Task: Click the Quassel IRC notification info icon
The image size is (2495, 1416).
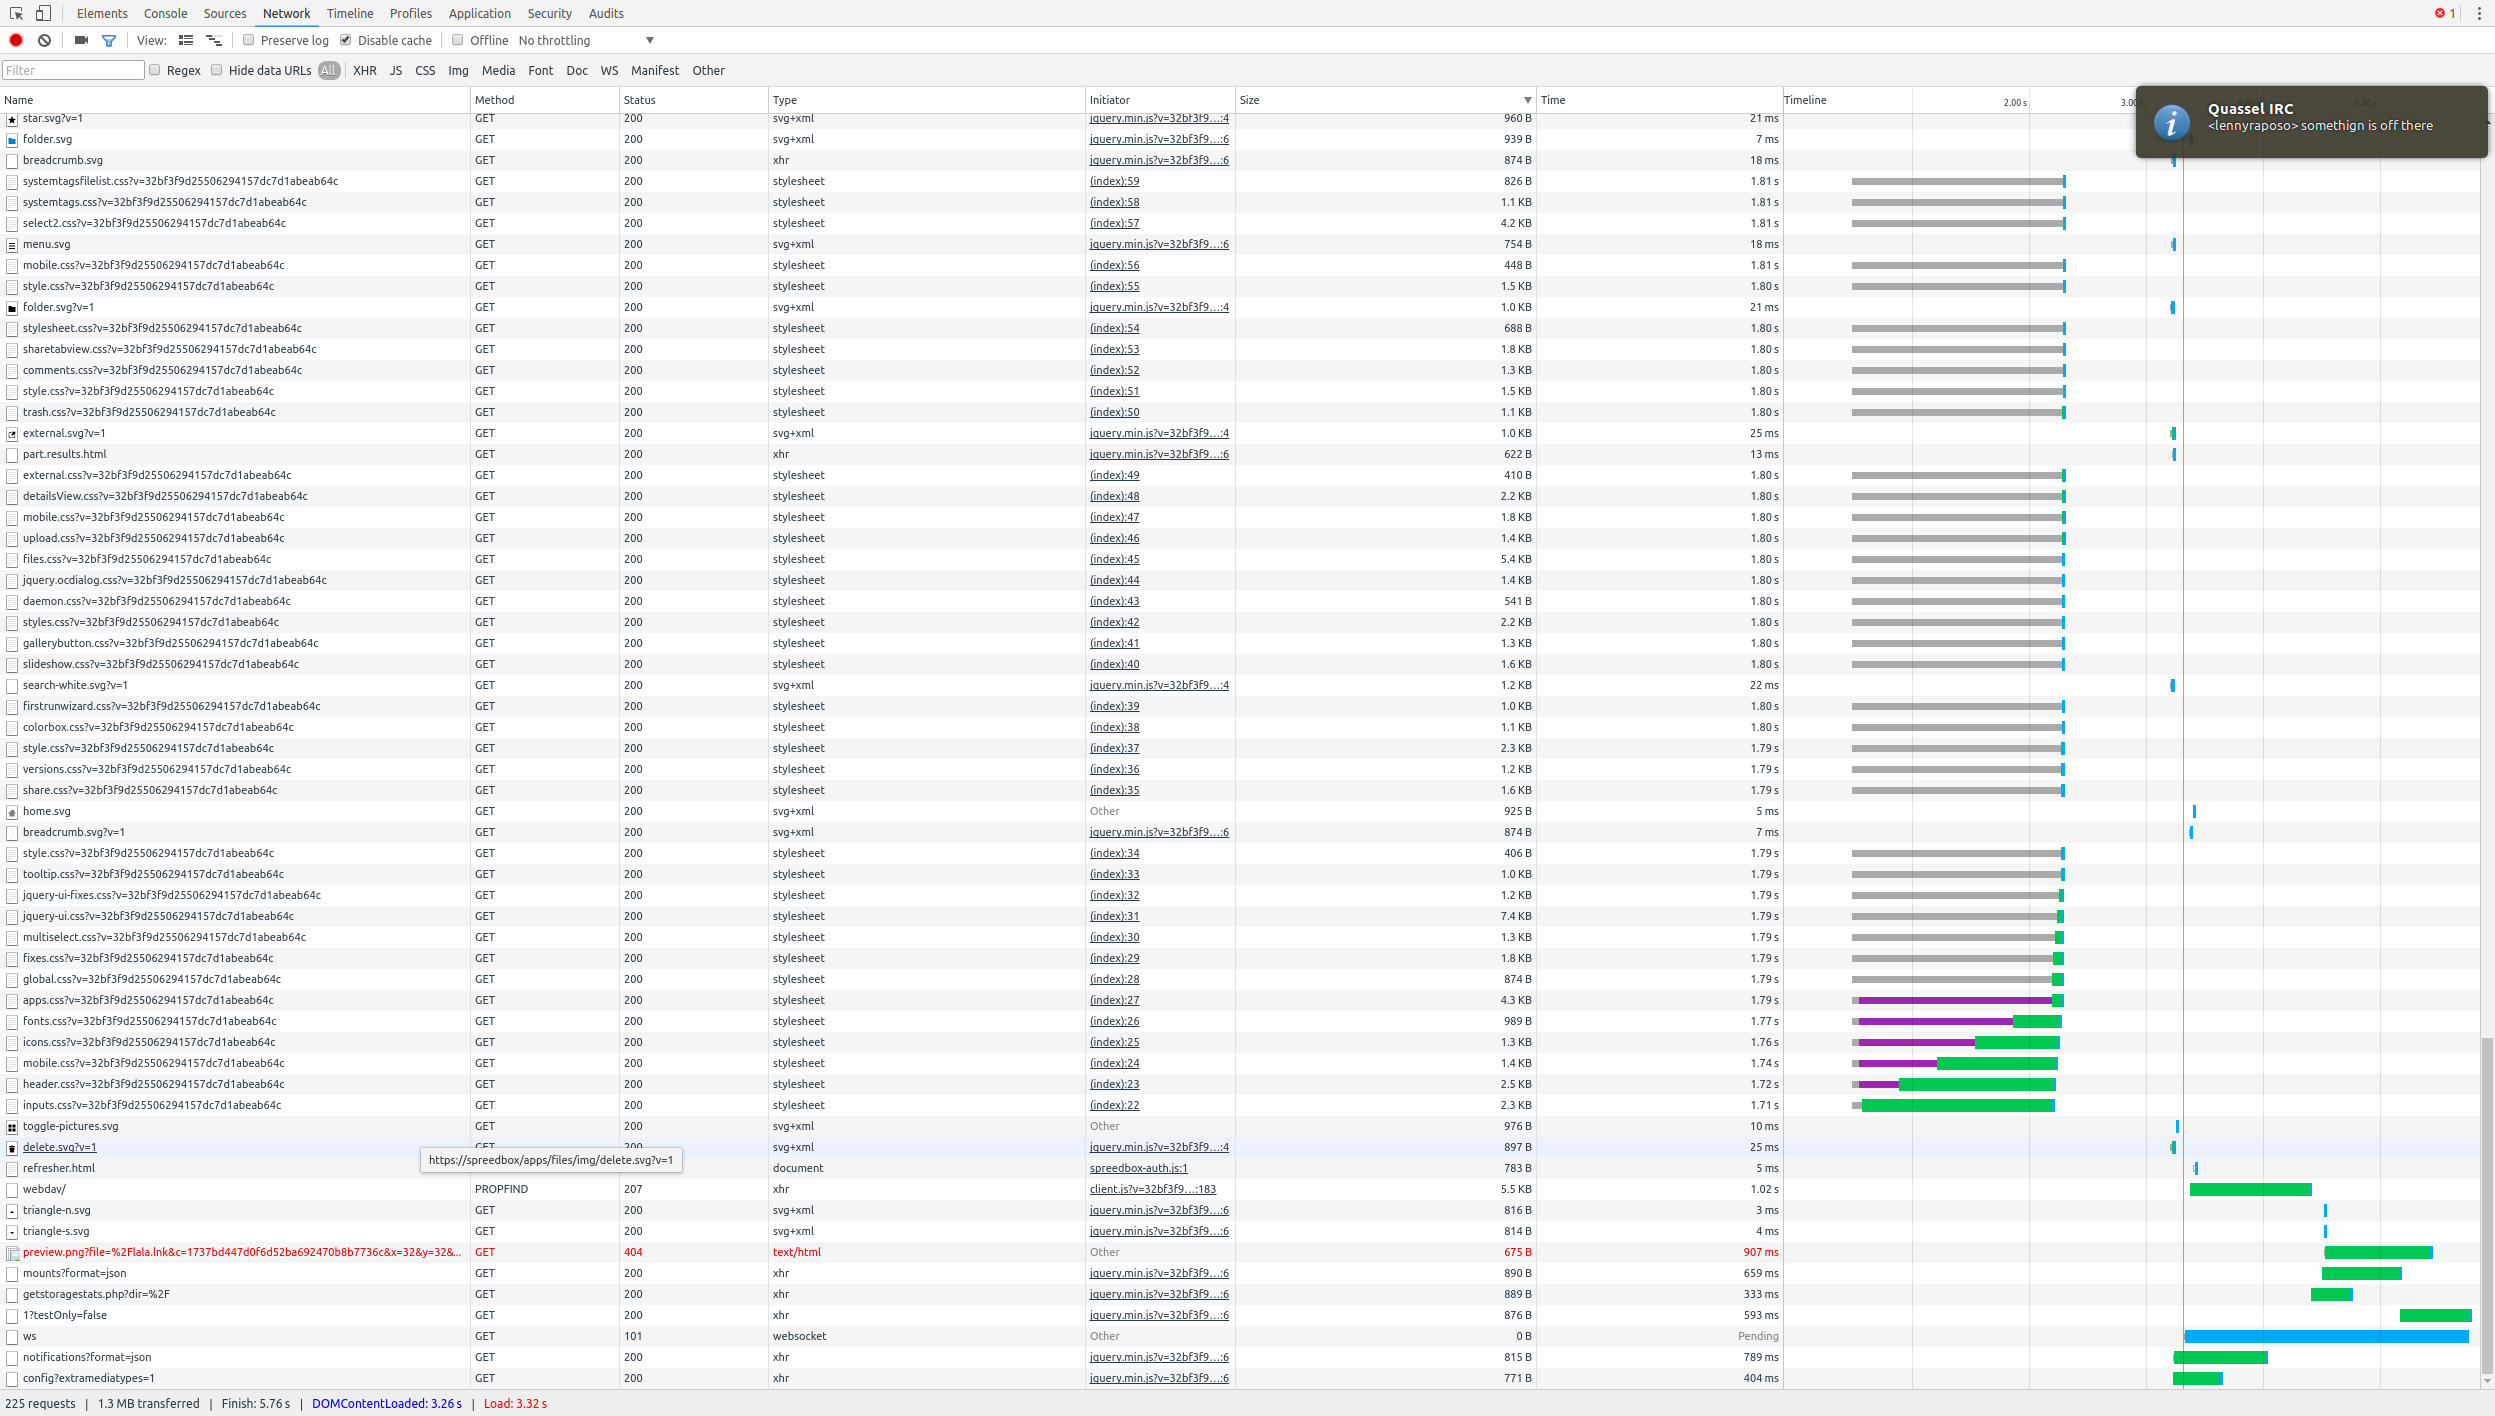Action: (x=2171, y=122)
